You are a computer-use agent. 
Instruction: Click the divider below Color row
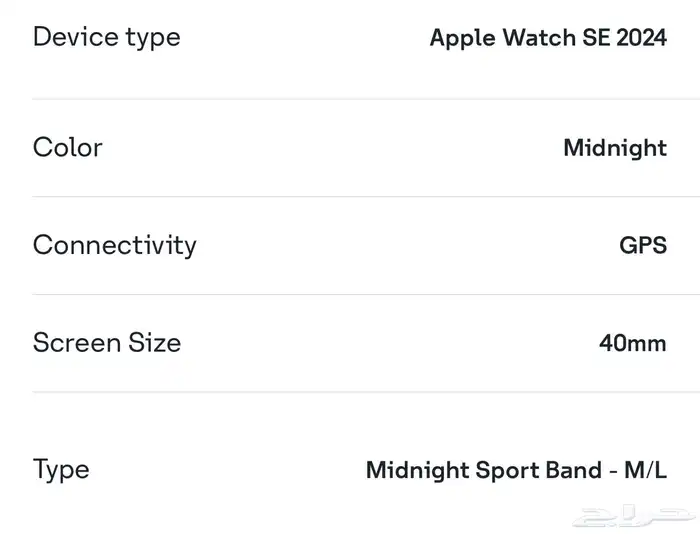click(366, 196)
